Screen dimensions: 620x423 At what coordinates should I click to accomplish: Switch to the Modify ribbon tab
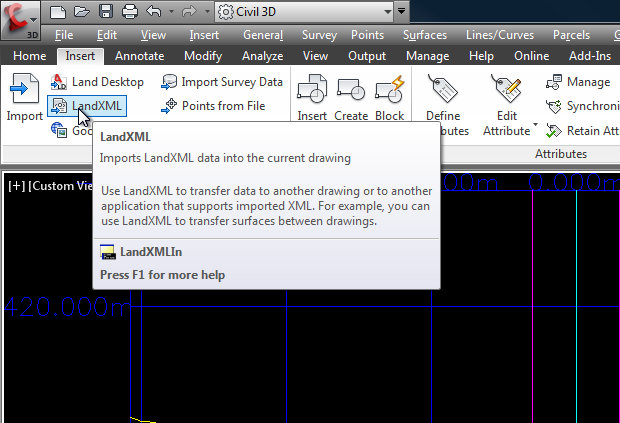point(203,56)
